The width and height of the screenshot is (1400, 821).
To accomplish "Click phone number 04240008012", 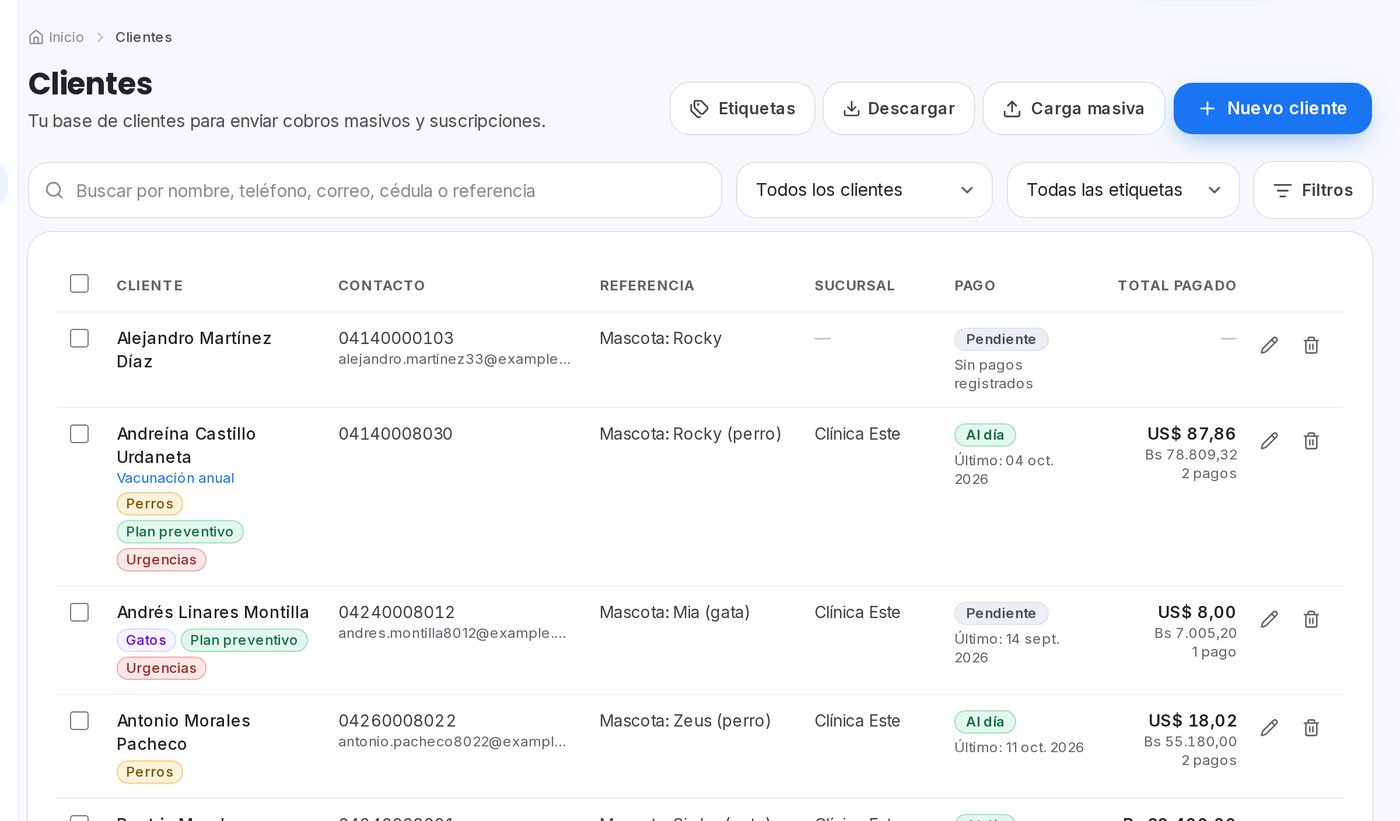I will click(x=397, y=612).
